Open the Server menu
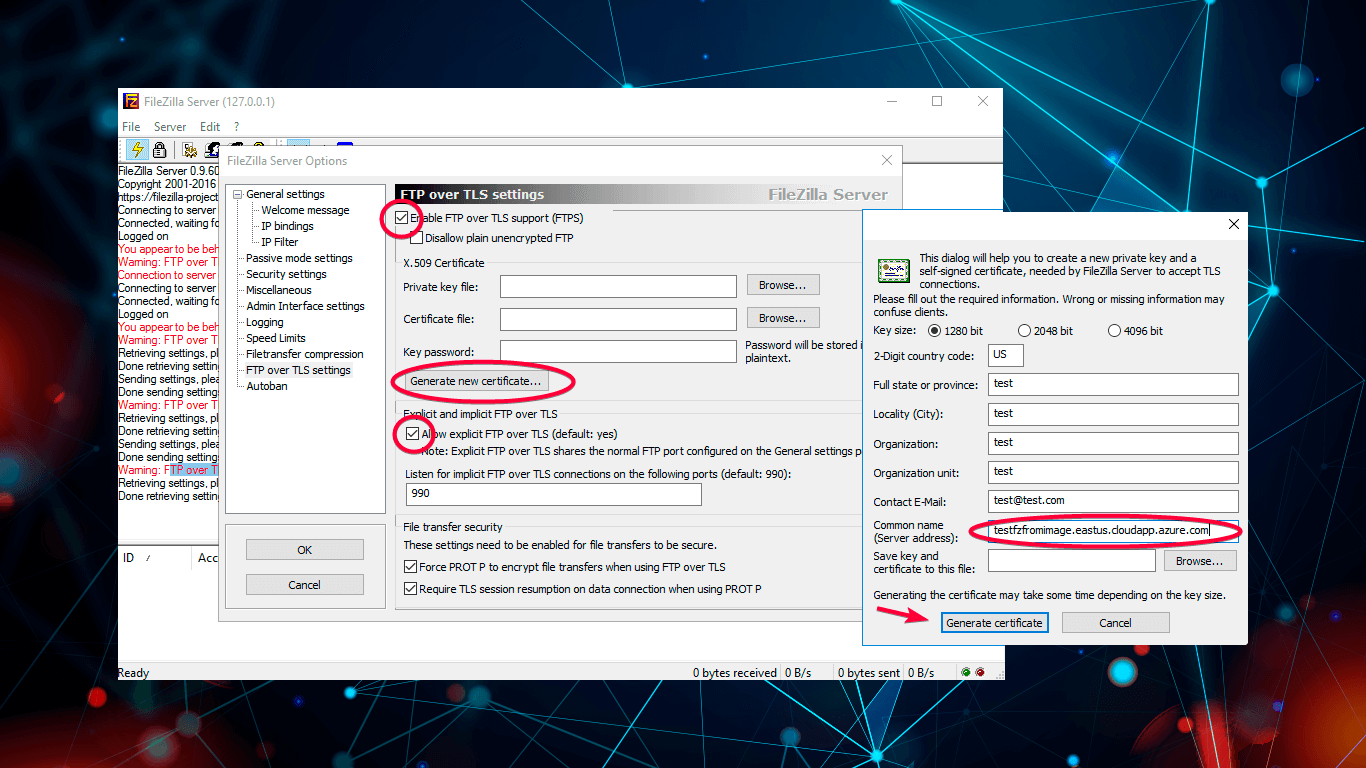1366x768 pixels. (x=169, y=126)
